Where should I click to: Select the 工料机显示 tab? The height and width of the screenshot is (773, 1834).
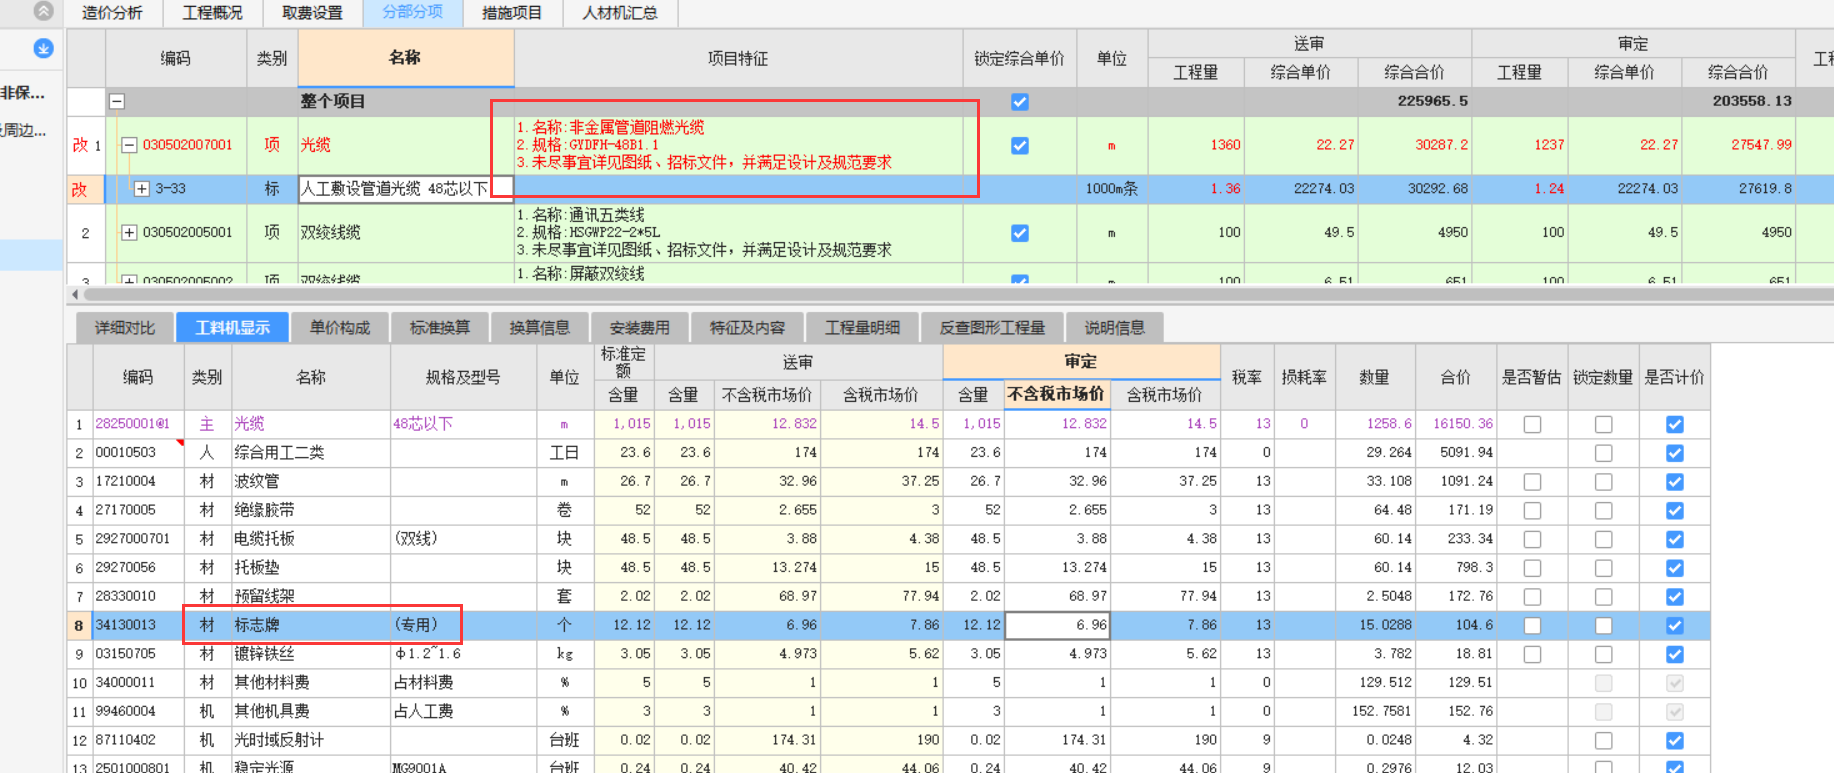(232, 328)
